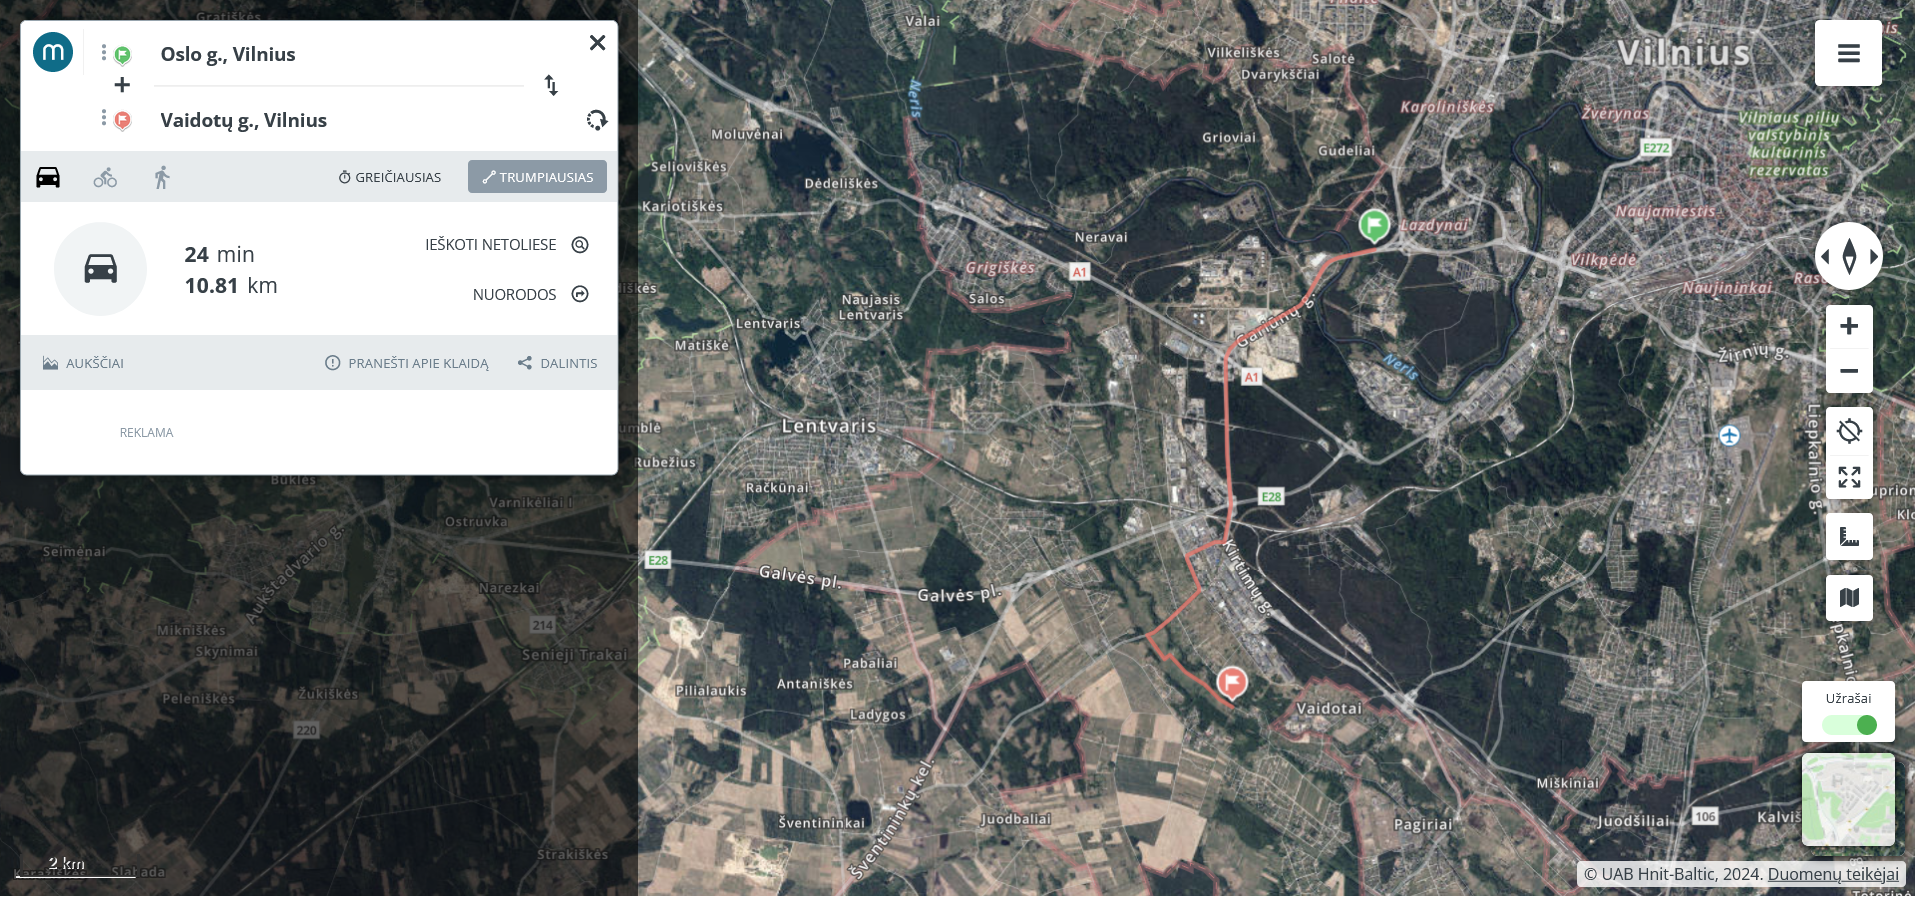
Task: Open the map layers button
Action: pos(1849,598)
